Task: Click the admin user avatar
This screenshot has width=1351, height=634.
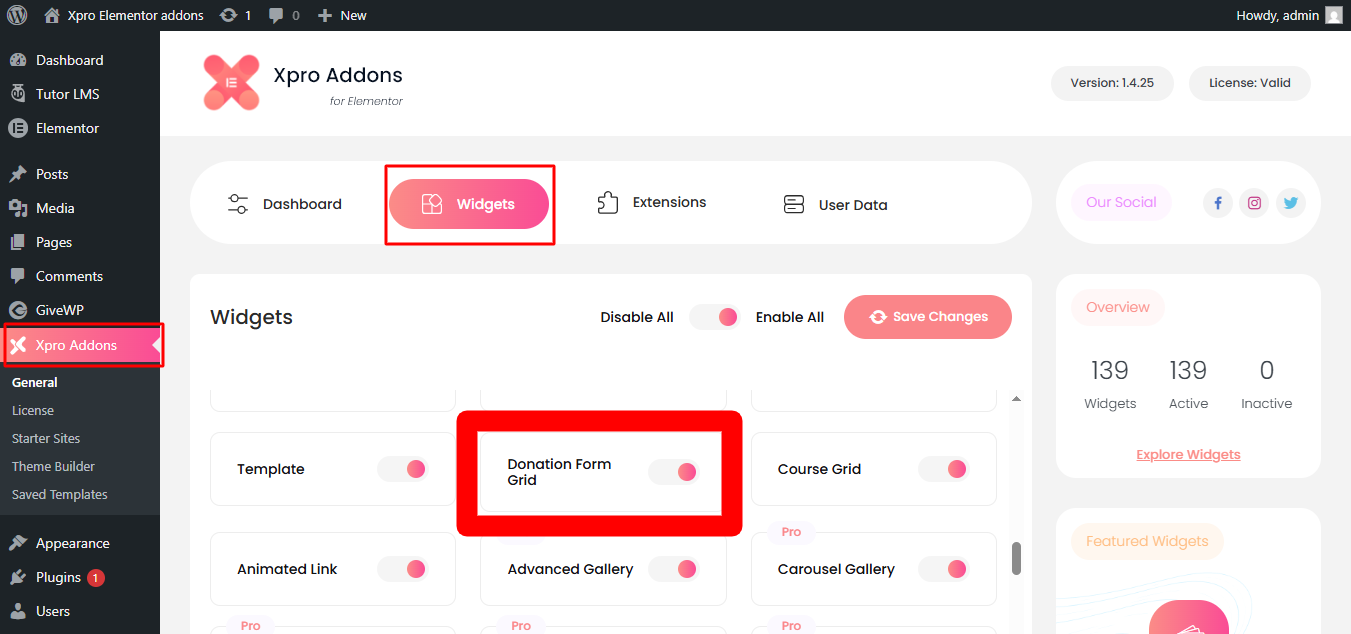Action: pos(1333,15)
